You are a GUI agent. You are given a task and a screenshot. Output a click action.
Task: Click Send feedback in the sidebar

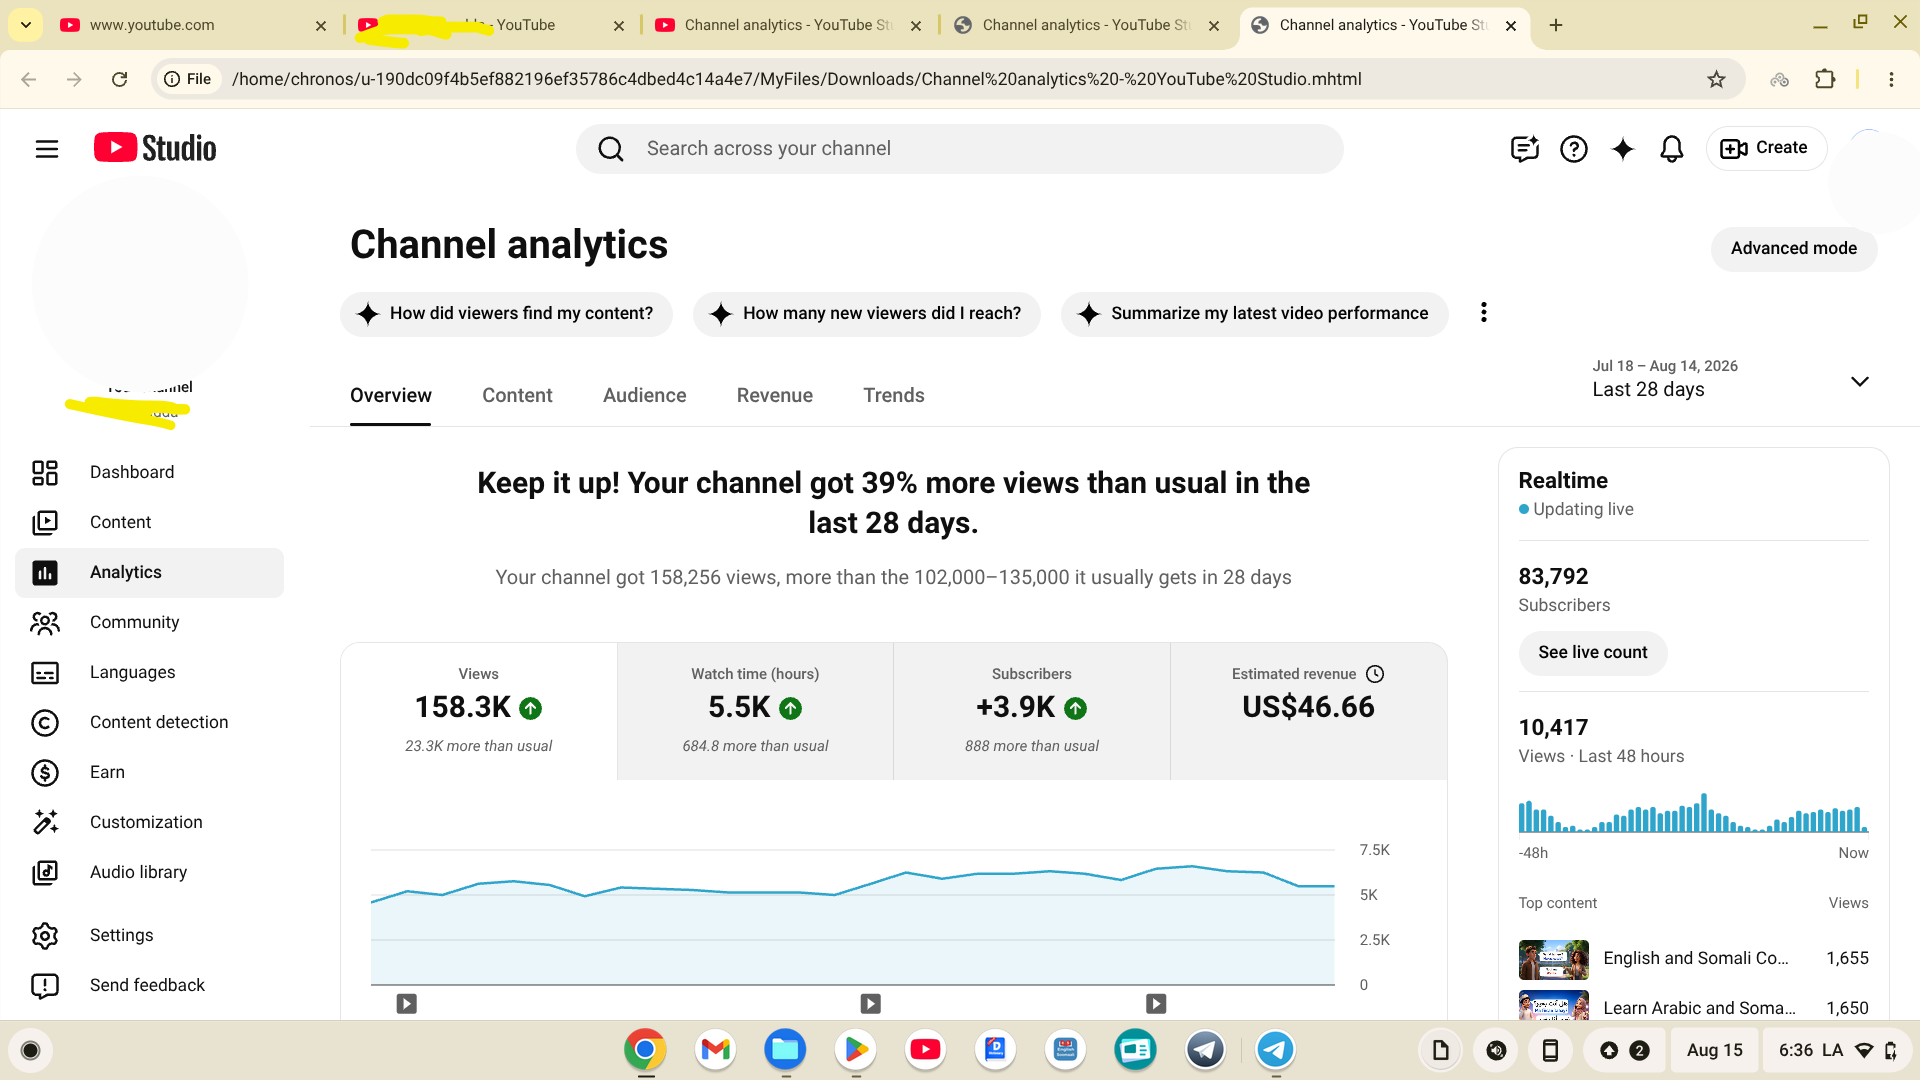150,985
